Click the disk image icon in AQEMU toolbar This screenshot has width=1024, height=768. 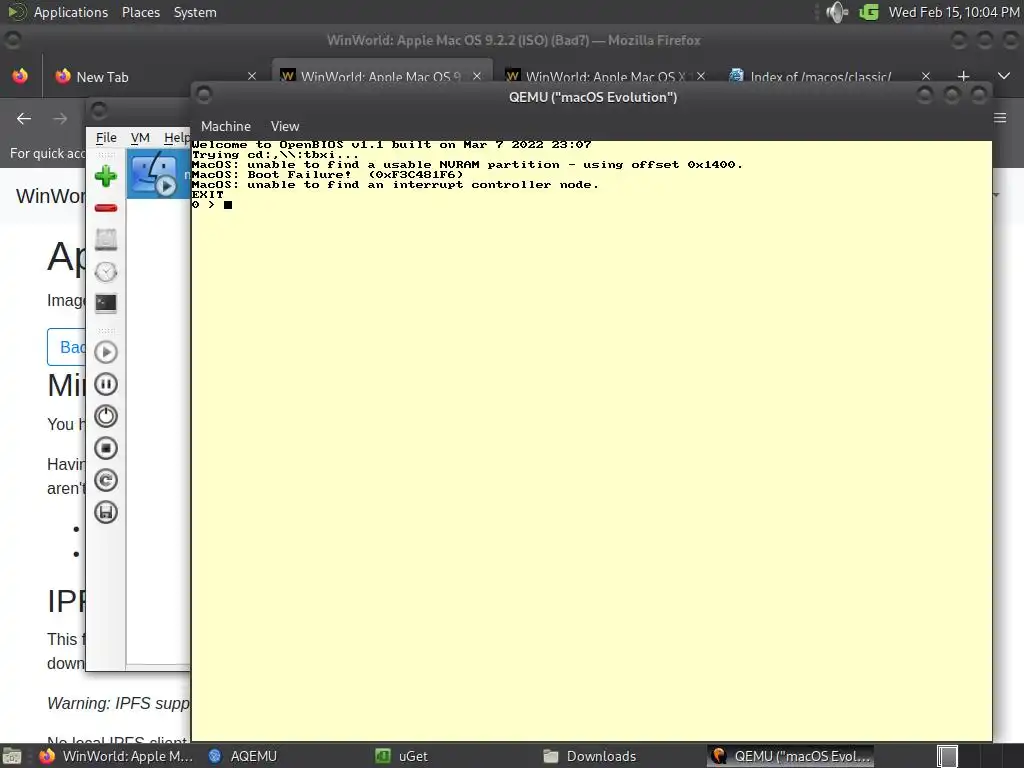click(106, 240)
